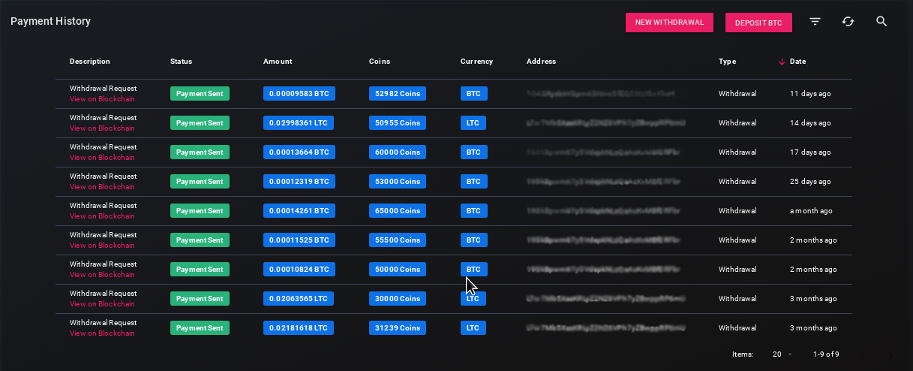Screen dimensions: 913x371
Task: Click the Address column header
Action: [542, 61]
